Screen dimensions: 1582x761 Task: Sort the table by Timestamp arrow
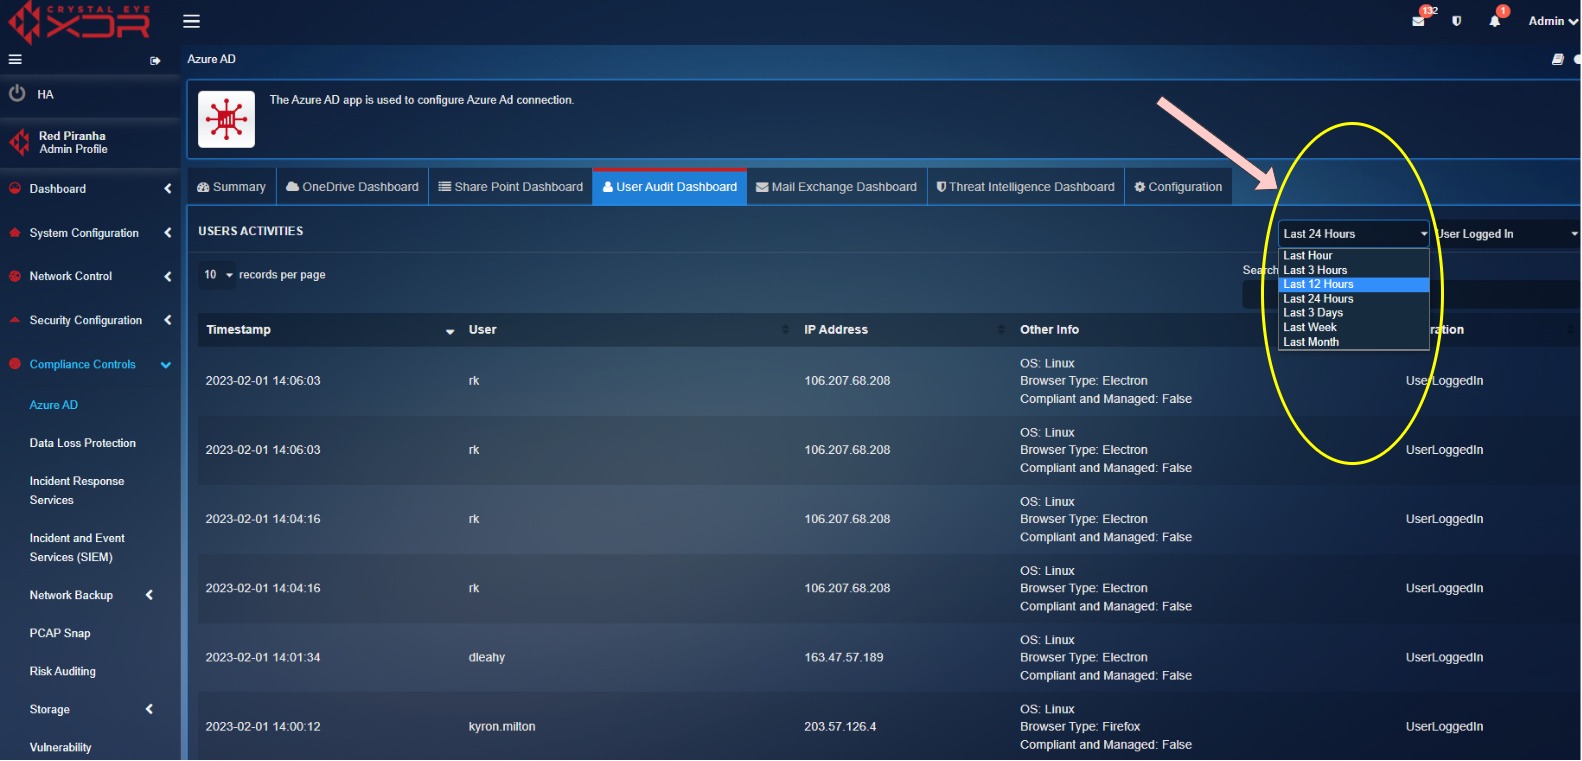click(x=450, y=331)
